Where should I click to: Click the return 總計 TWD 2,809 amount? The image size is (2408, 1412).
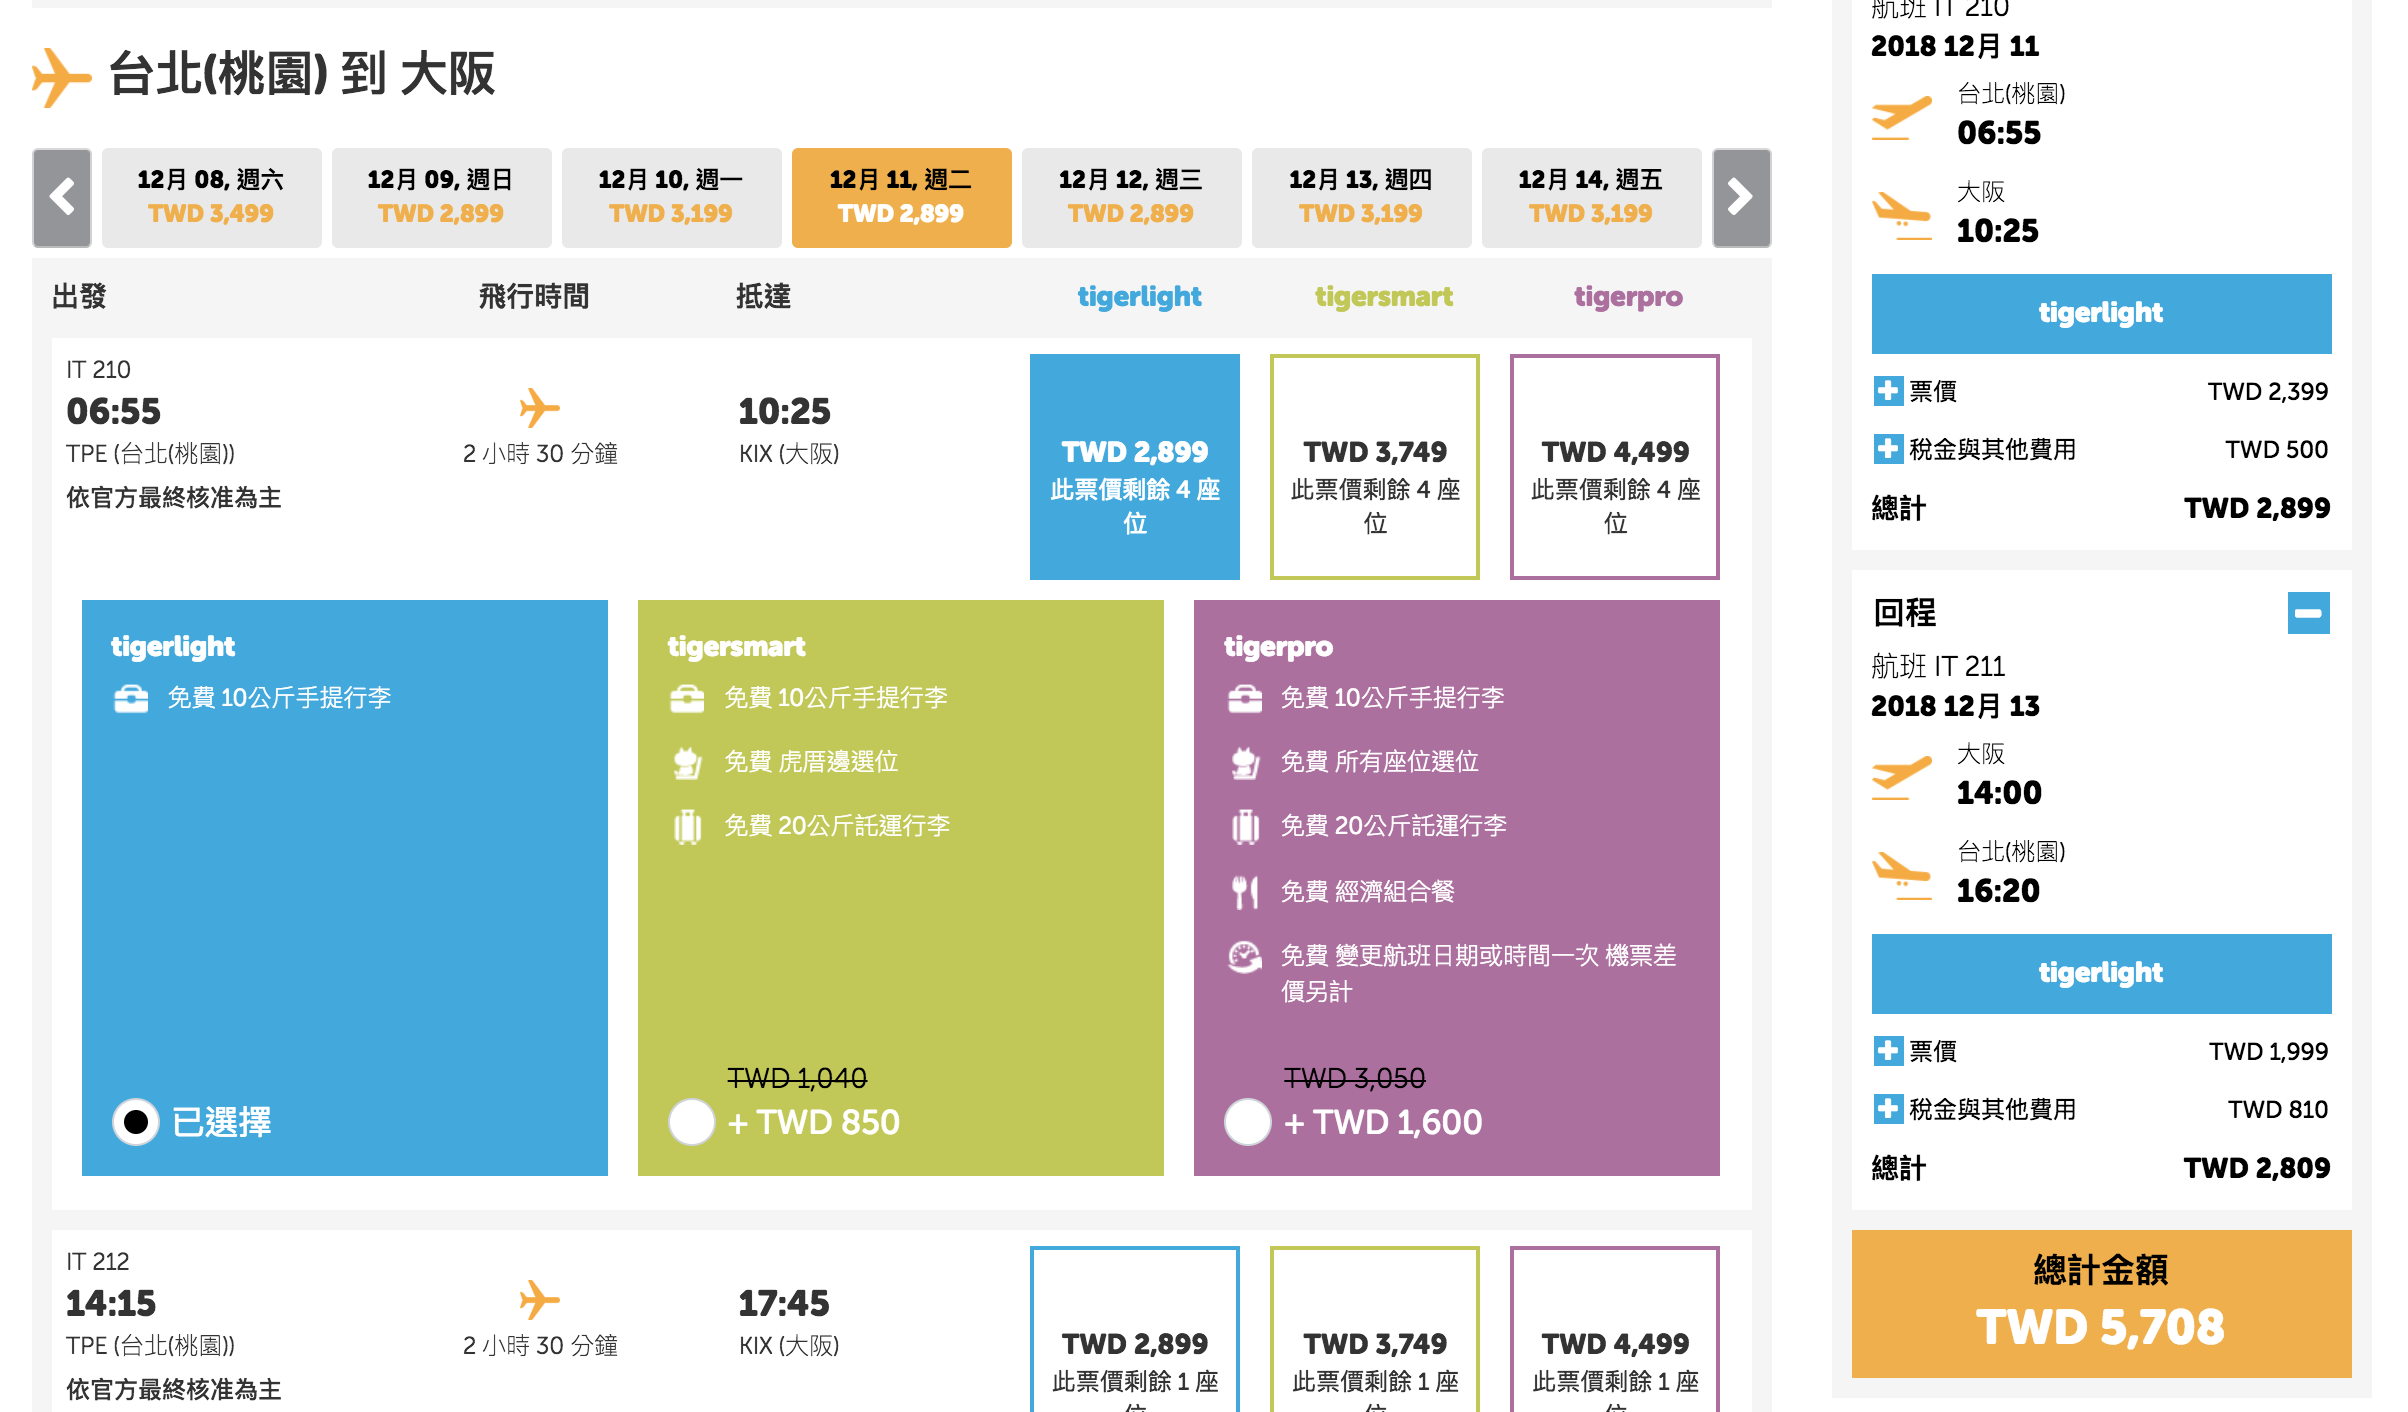point(2257,1168)
